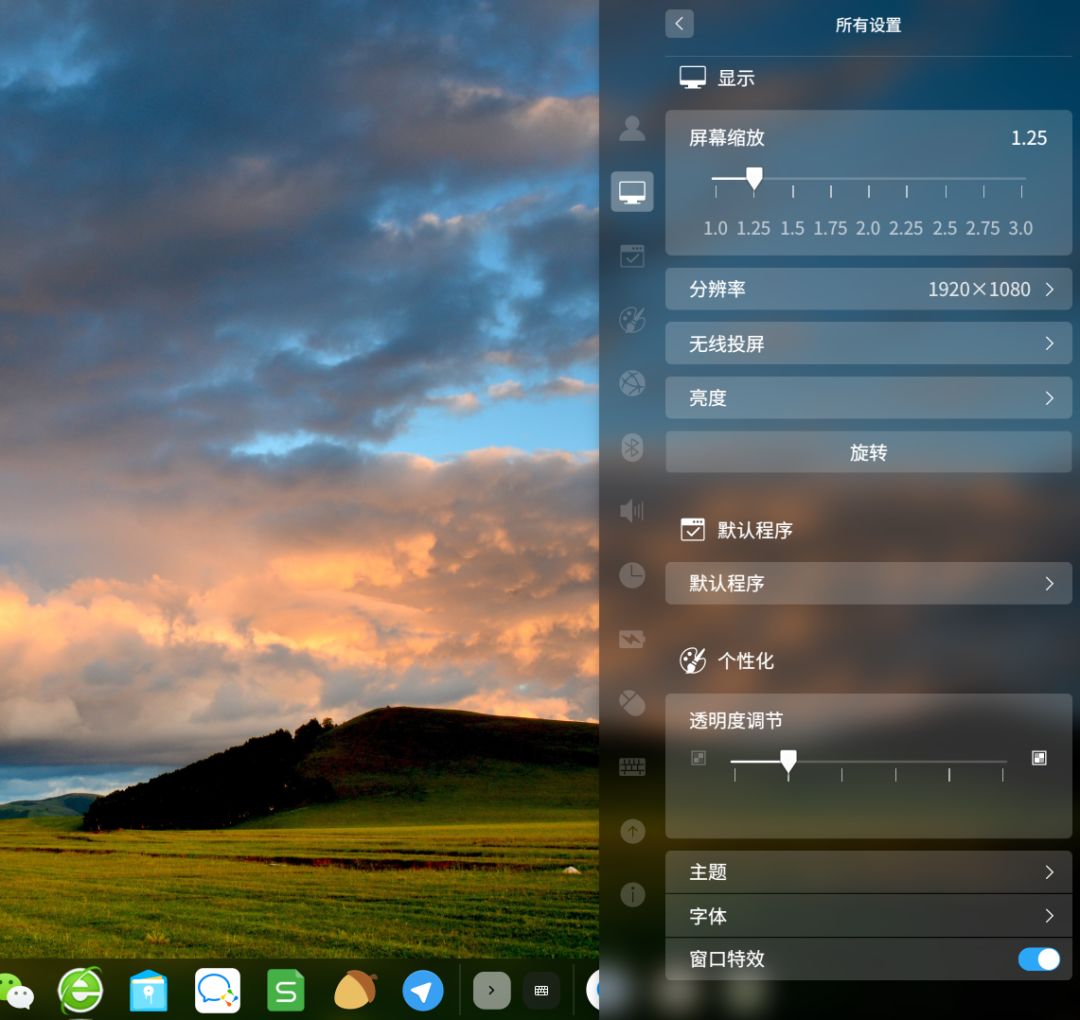This screenshot has height=1020, width=1080.
Task: Open the 亮度 brightness submenu
Action: [868, 398]
